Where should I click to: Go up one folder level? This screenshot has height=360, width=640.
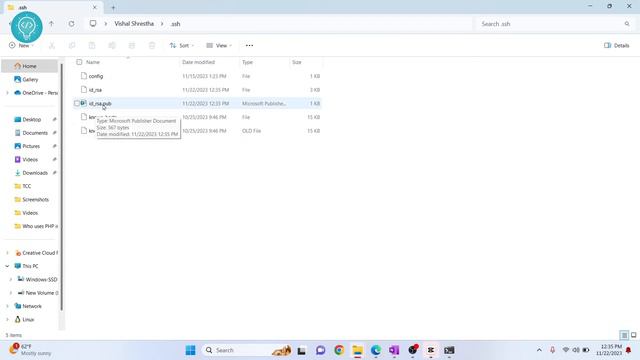pyautogui.click(x=51, y=24)
